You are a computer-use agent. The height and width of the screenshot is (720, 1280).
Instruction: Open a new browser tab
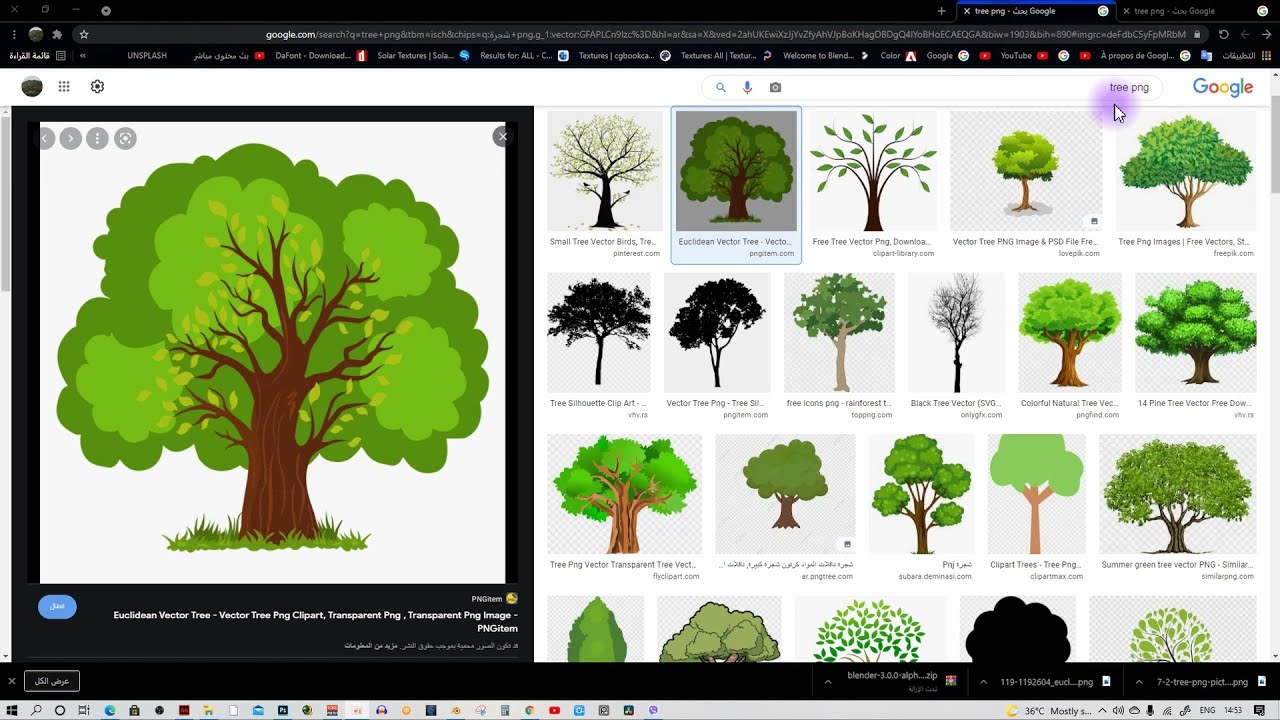click(941, 11)
